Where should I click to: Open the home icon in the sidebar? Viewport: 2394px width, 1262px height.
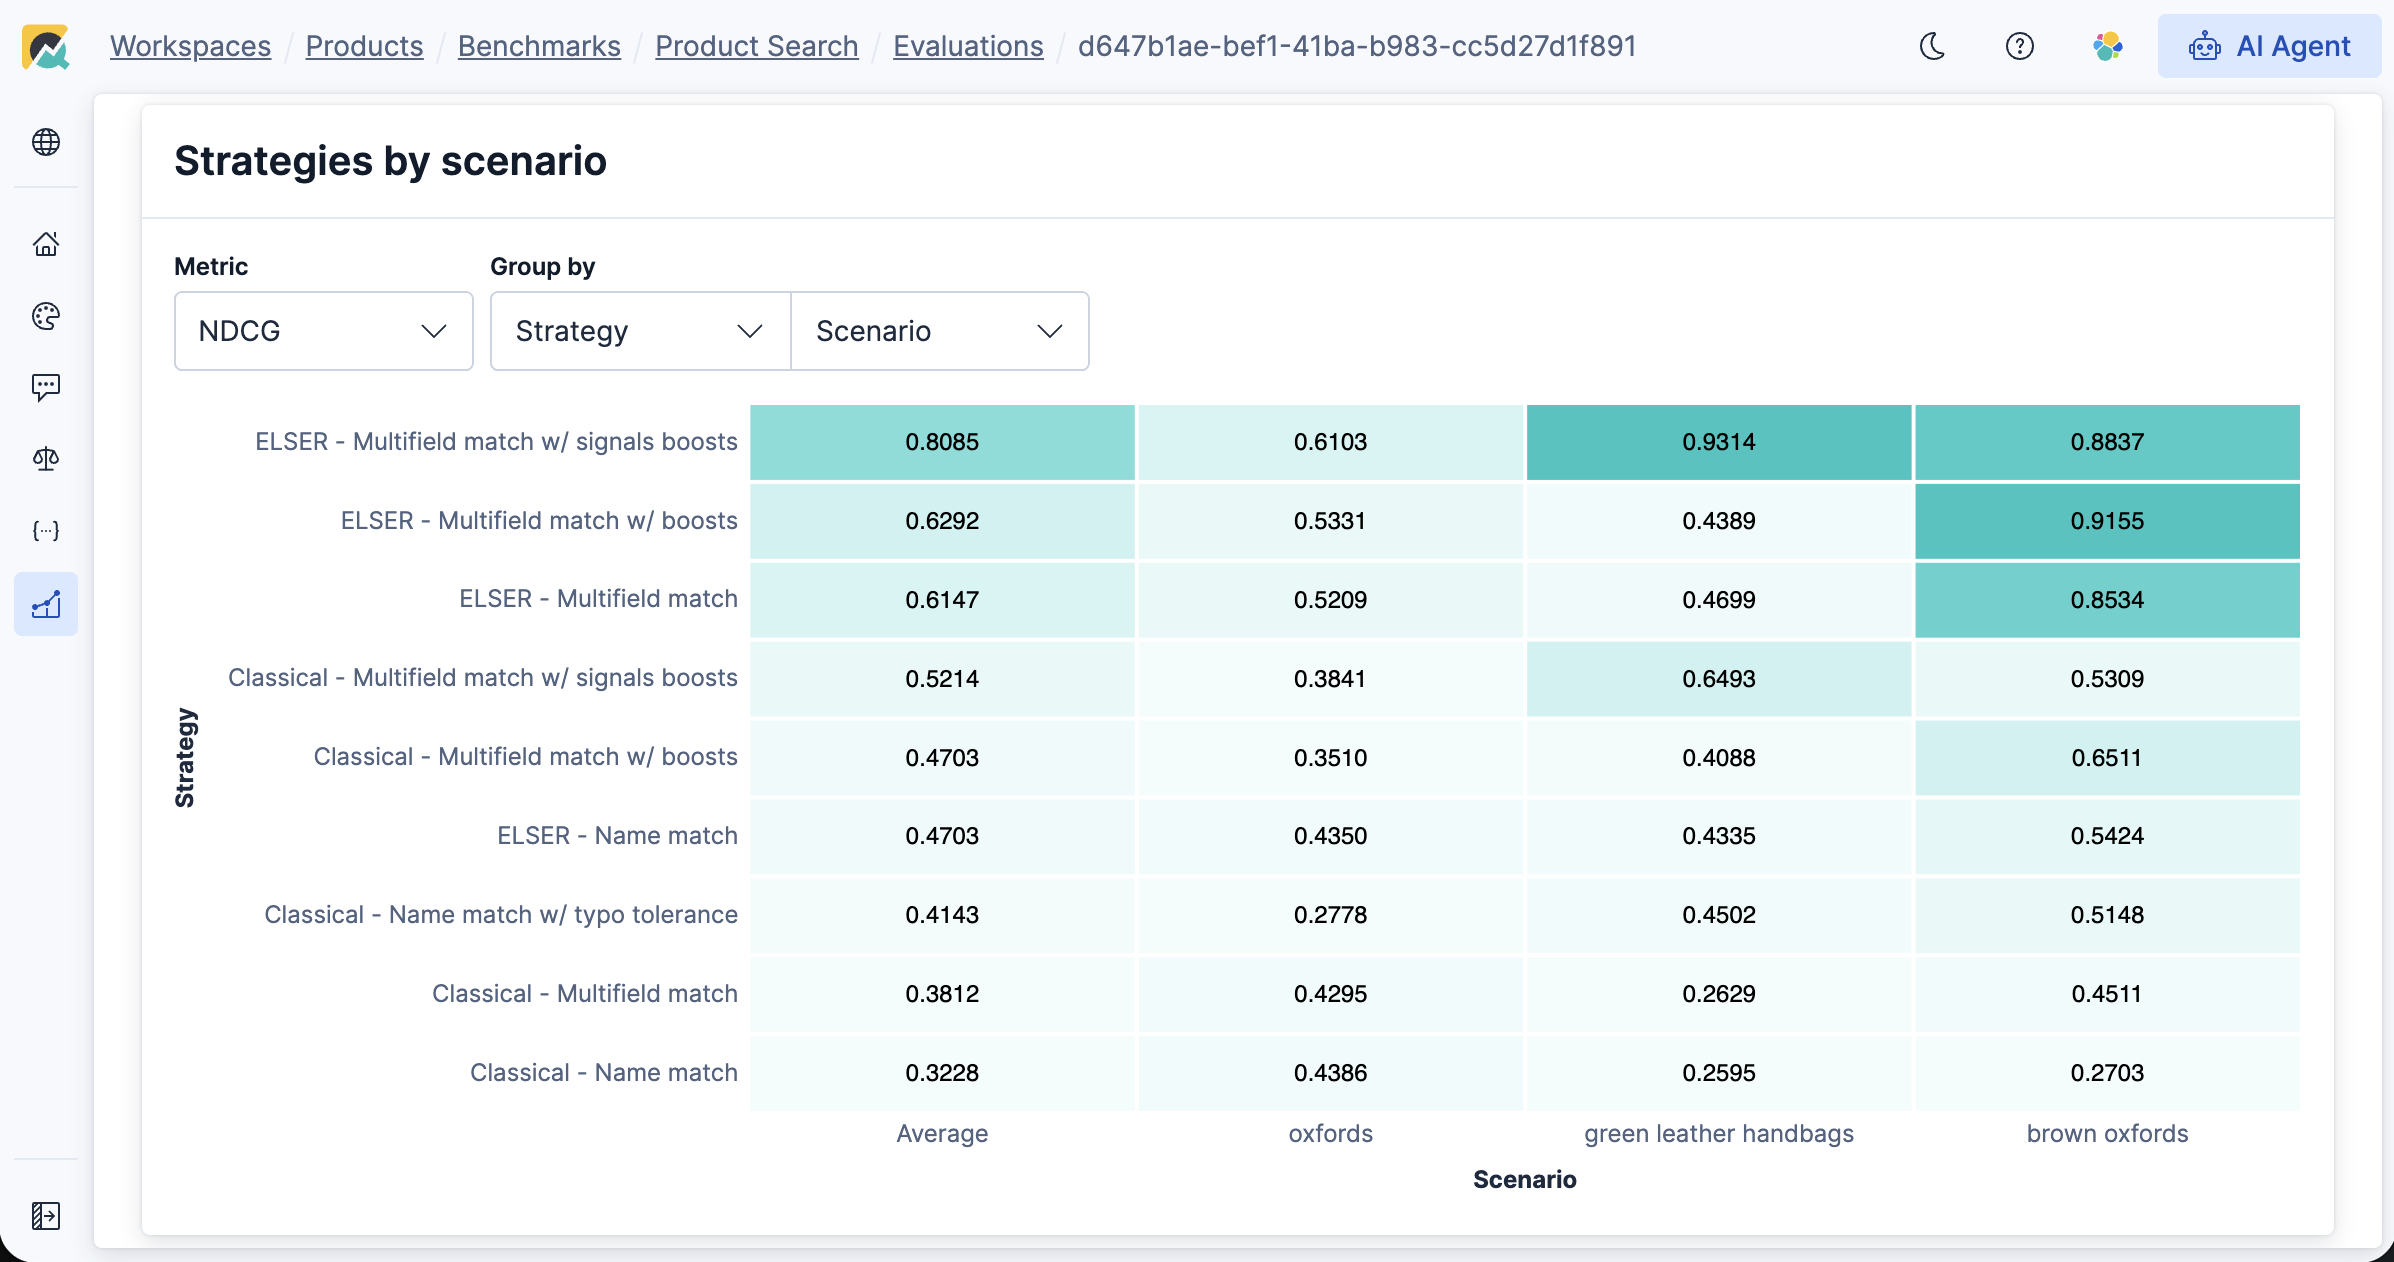[x=46, y=244]
